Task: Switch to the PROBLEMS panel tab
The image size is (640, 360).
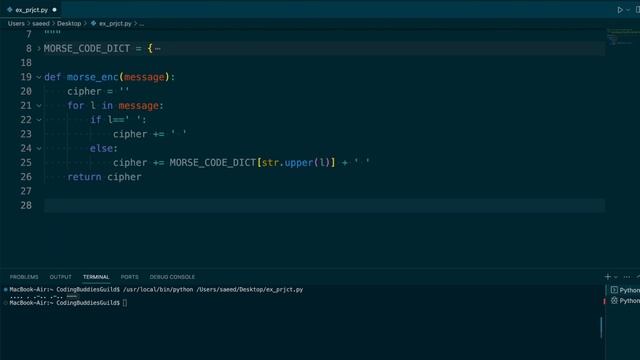Action: click(24, 277)
